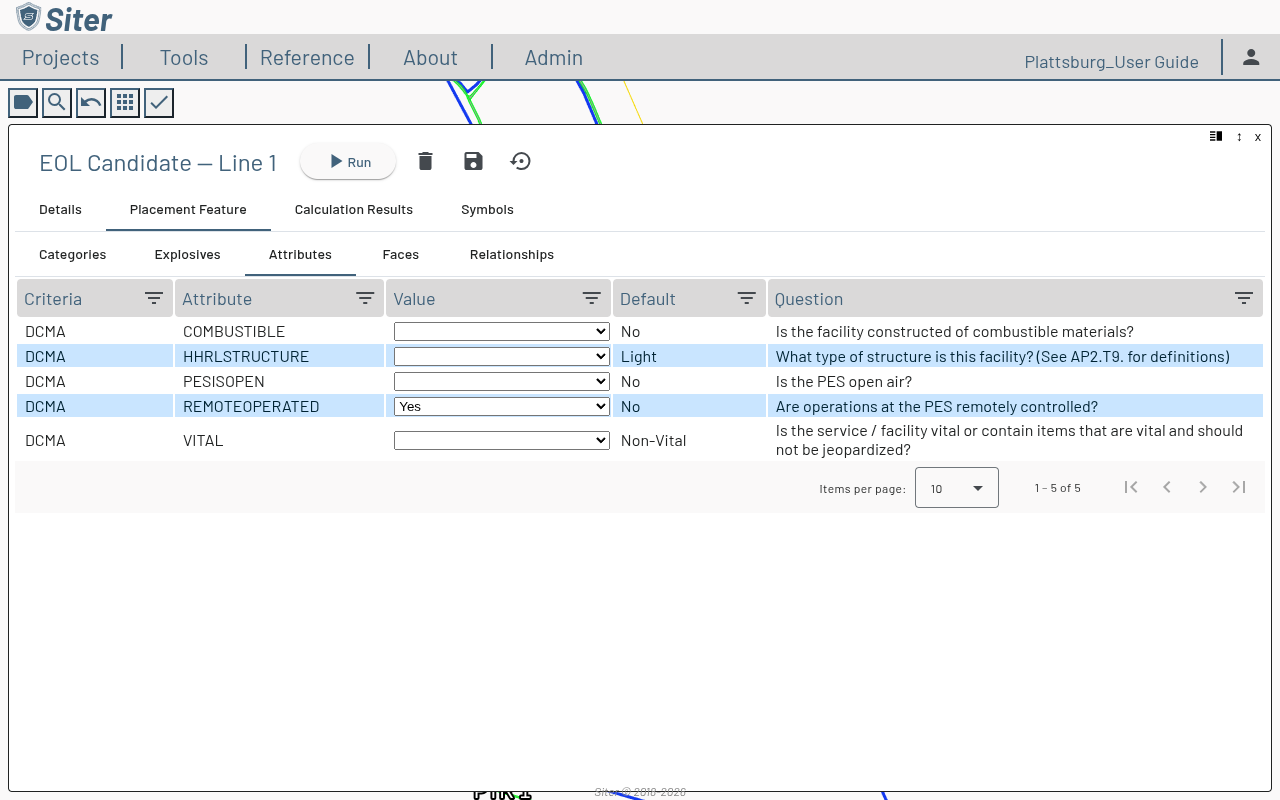1280x800 pixels.
Task: Open the Relationships sub-tab
Action: [x=512, y=254]
